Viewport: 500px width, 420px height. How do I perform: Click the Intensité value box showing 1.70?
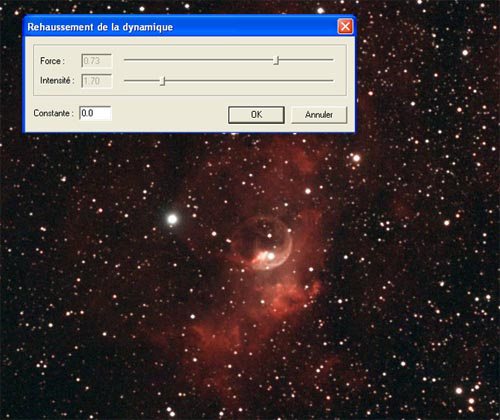pos(97,81)
